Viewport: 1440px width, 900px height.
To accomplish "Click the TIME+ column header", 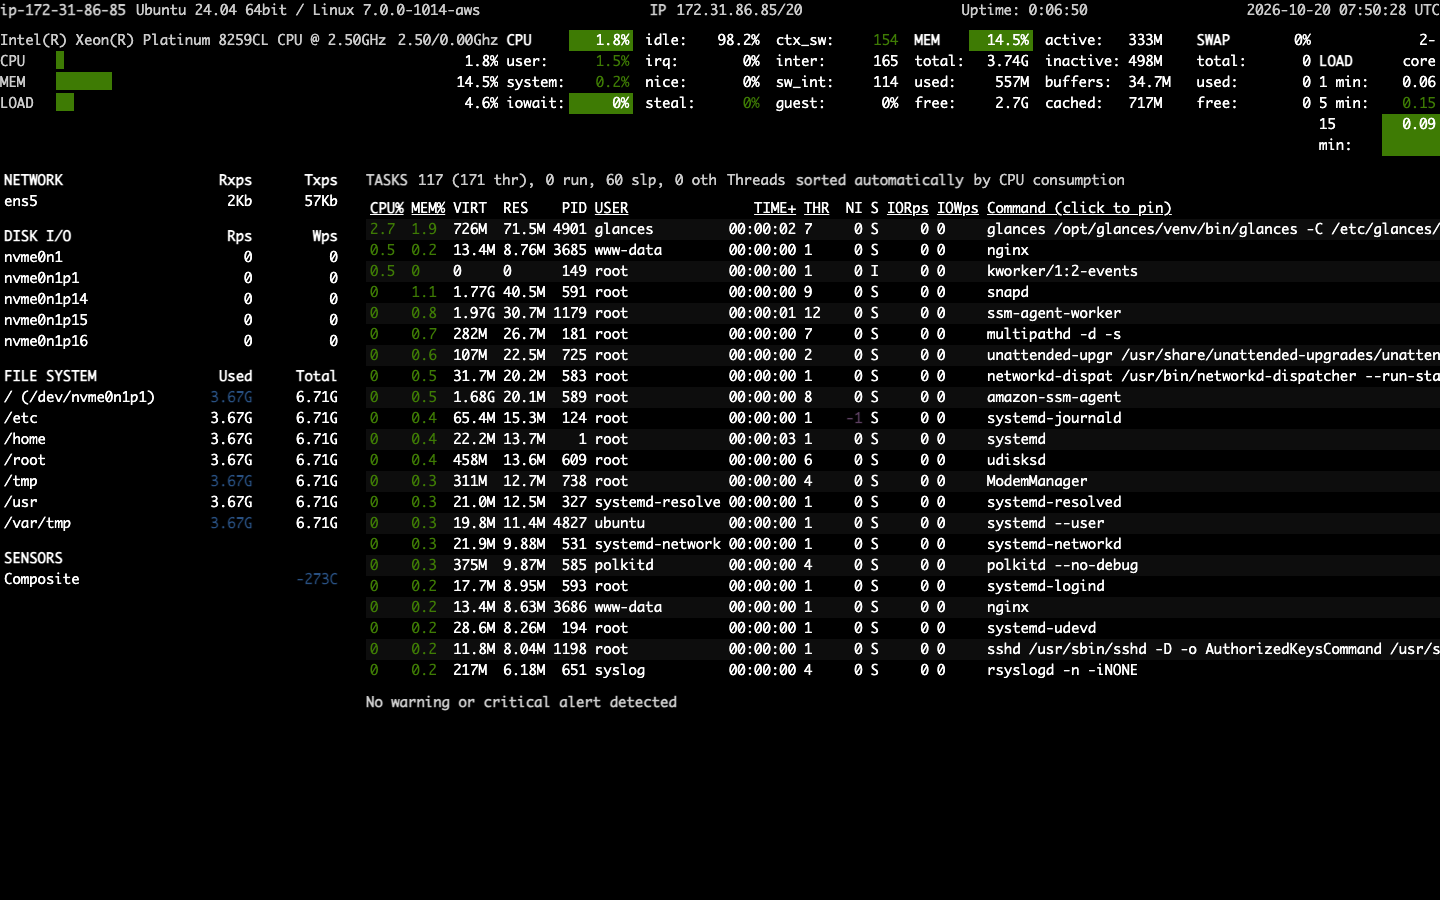I will (x=775, y=208).
